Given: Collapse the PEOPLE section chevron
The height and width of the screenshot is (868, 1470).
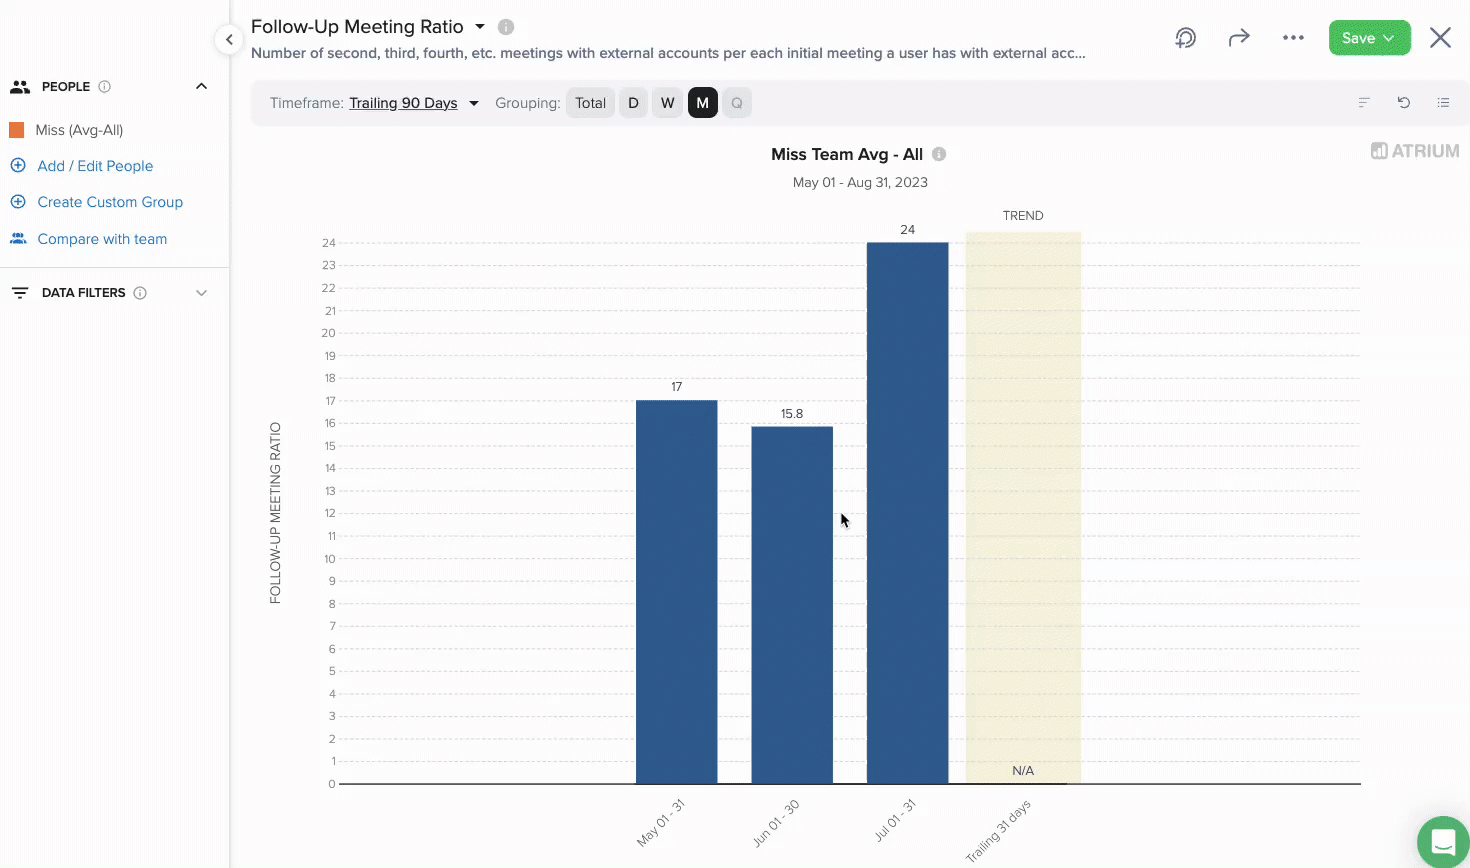Looking at the screenshot, I should 201,86.
